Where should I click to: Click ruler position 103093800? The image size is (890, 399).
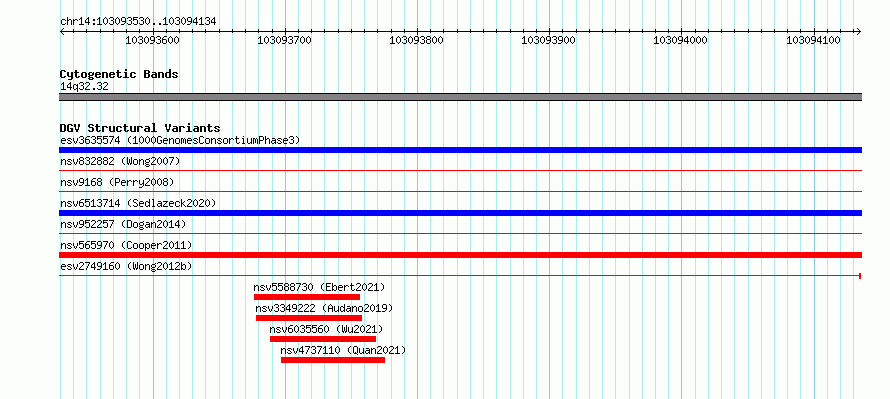(417, 40)
